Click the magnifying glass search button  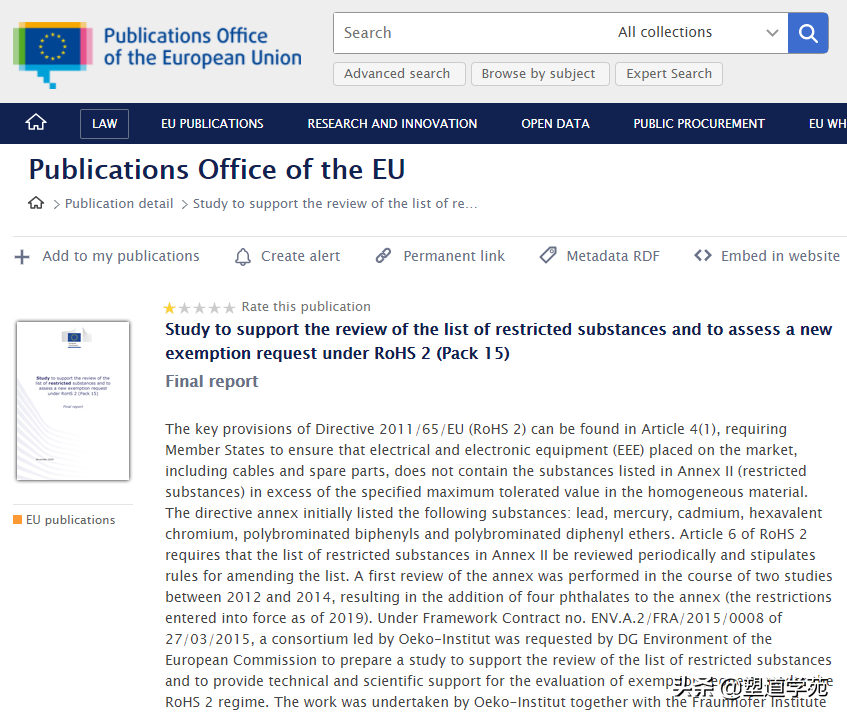click(x=808, y=33)
